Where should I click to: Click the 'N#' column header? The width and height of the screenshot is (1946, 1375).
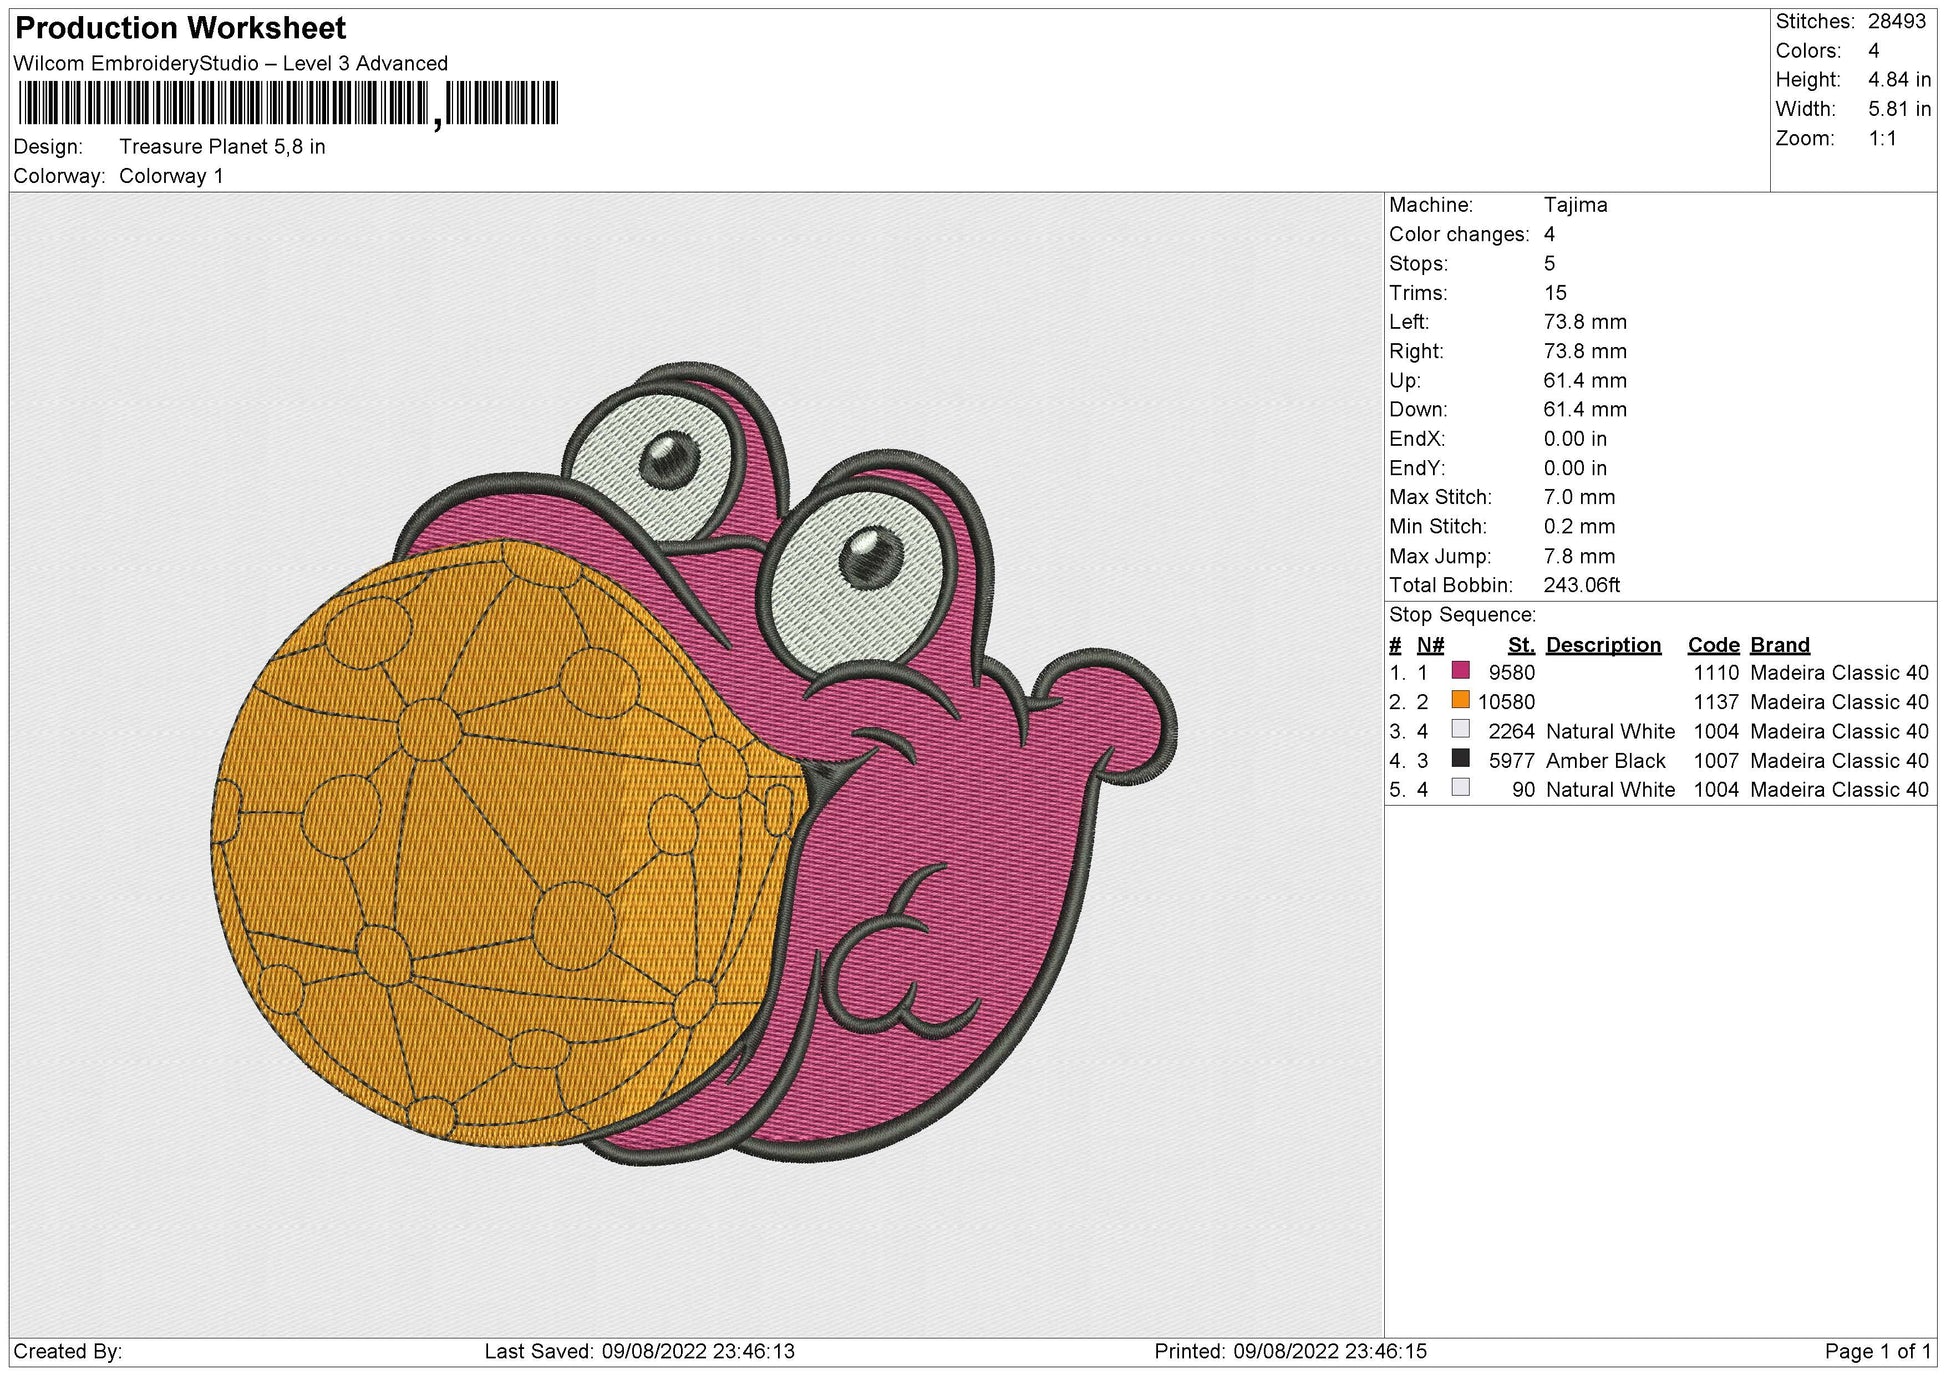(x=1430, y=645)
